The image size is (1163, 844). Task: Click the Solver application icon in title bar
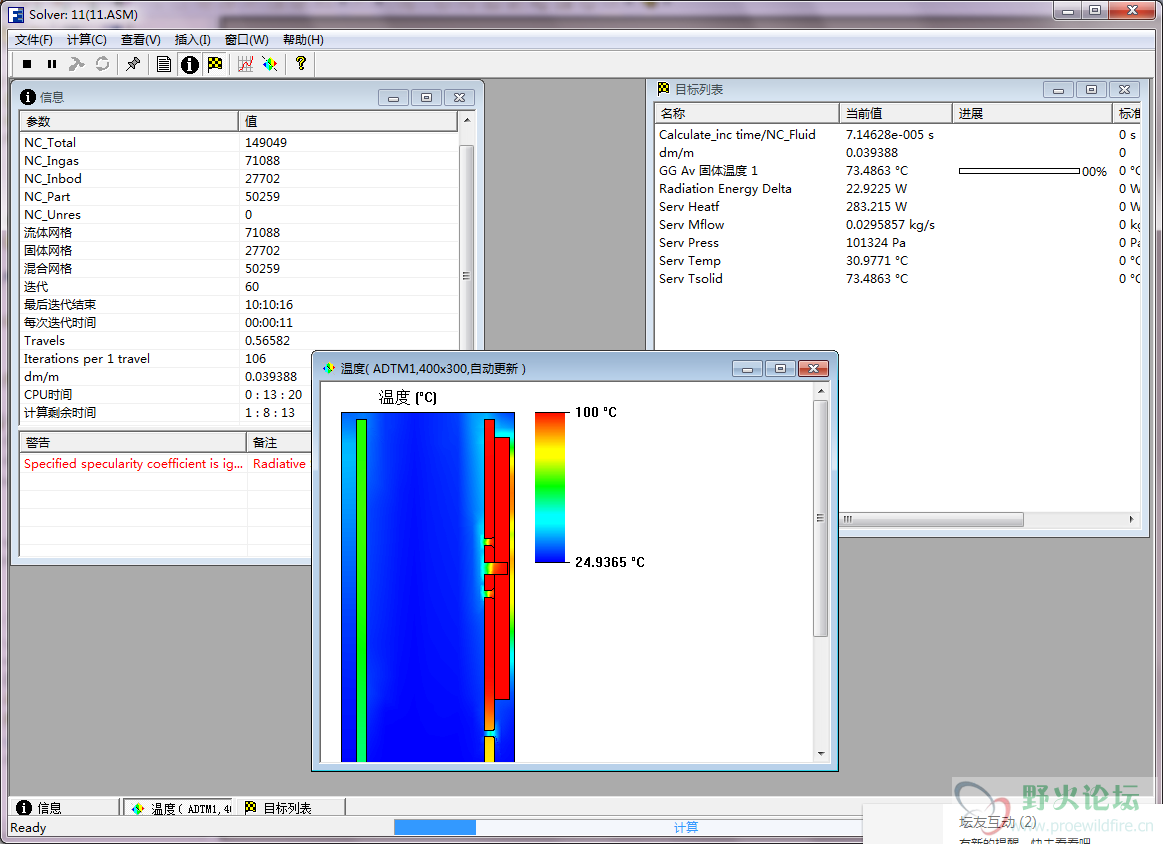click(16, 14)
